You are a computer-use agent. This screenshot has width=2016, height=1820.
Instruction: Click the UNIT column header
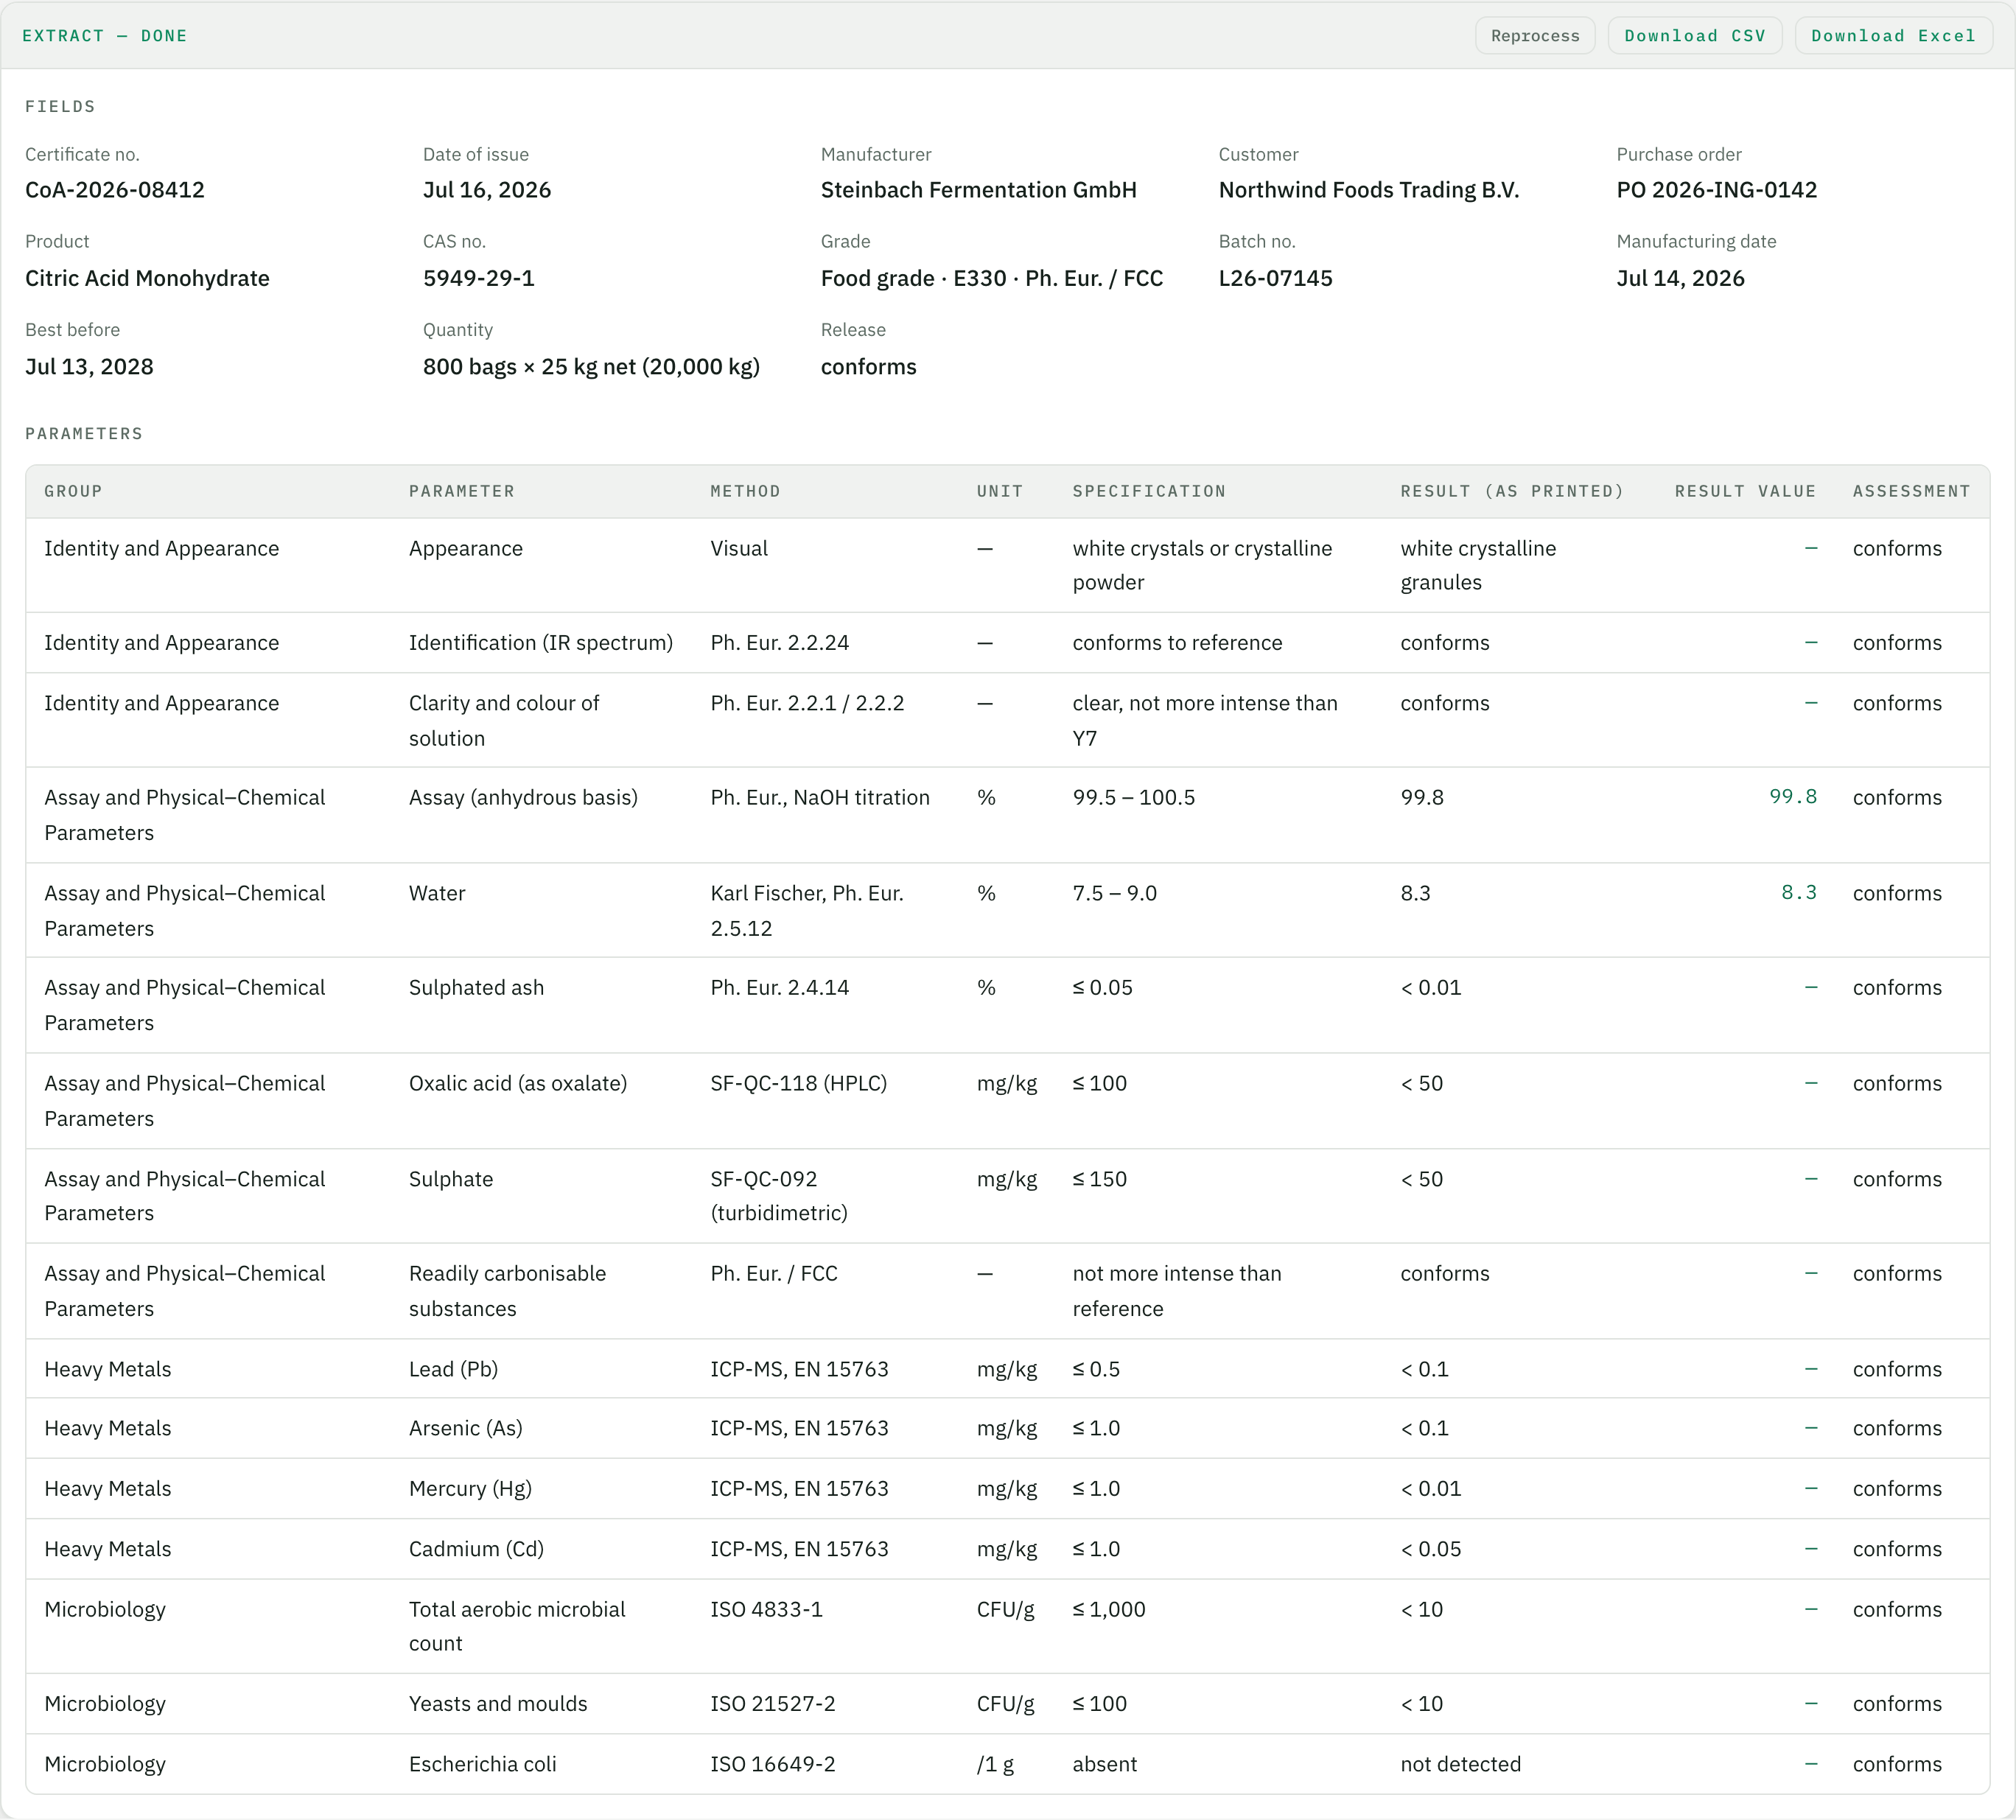coord(1000,492)
